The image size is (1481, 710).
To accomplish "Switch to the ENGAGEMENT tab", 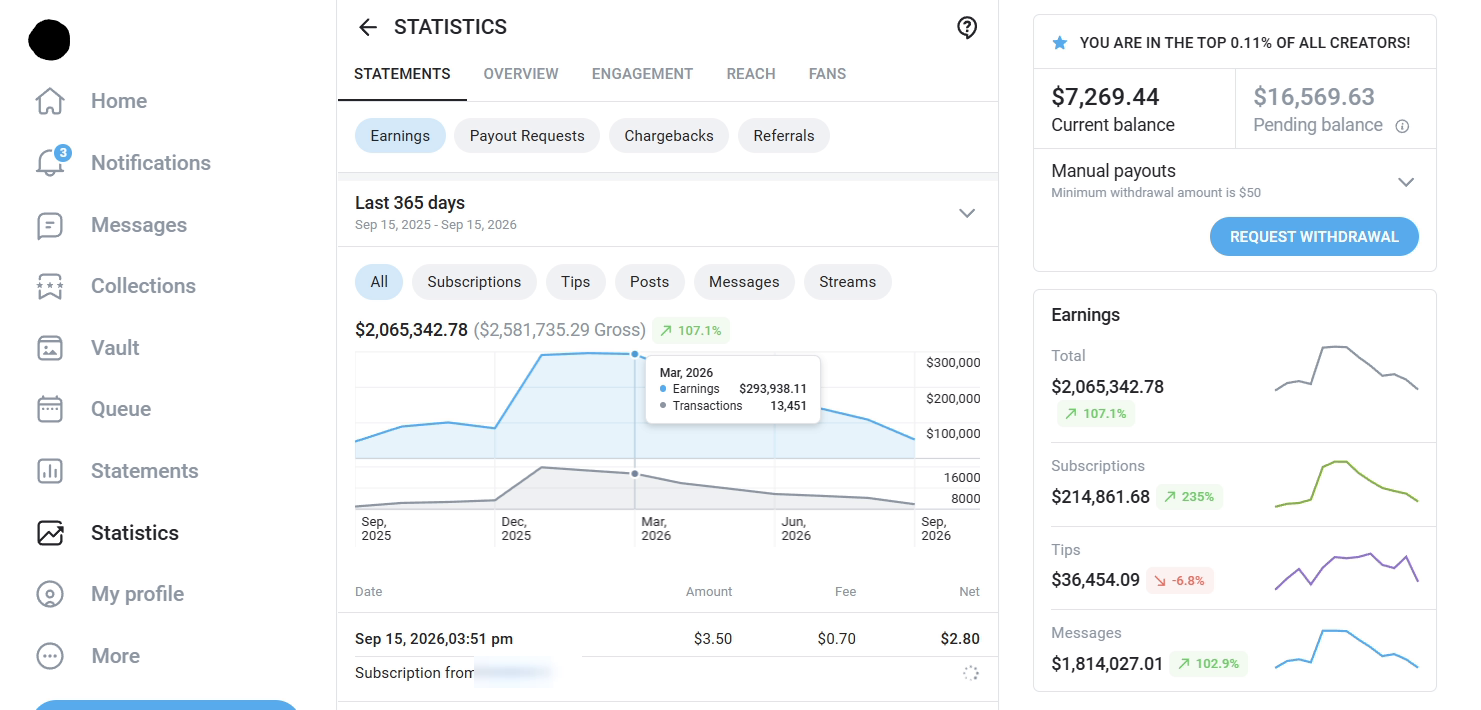I will [x=642, y=74].
